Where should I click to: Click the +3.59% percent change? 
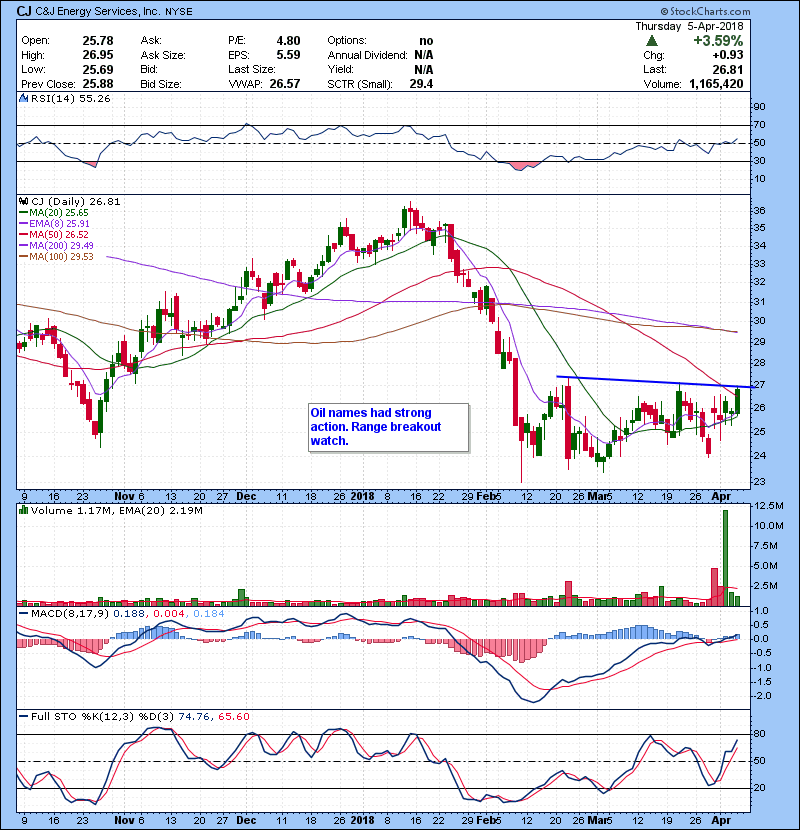718,41
